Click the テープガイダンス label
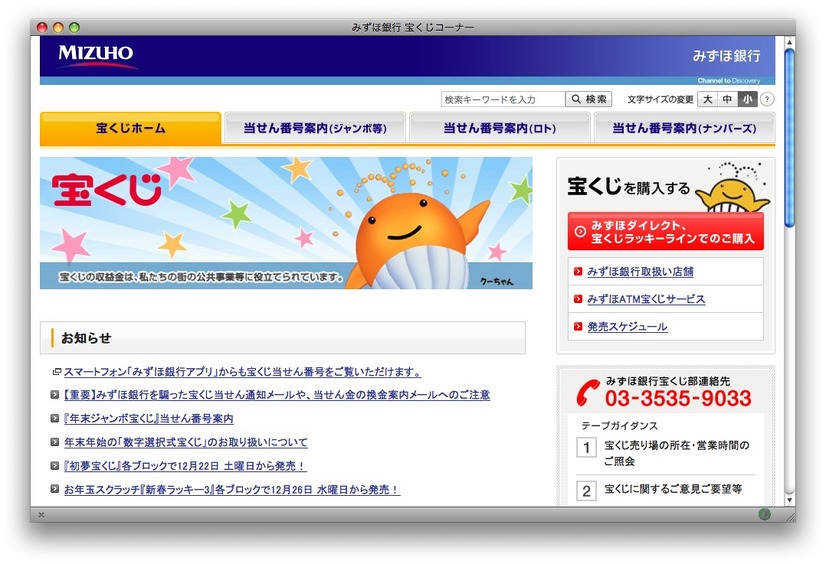826x564 pixels. (x=620, y=426)
